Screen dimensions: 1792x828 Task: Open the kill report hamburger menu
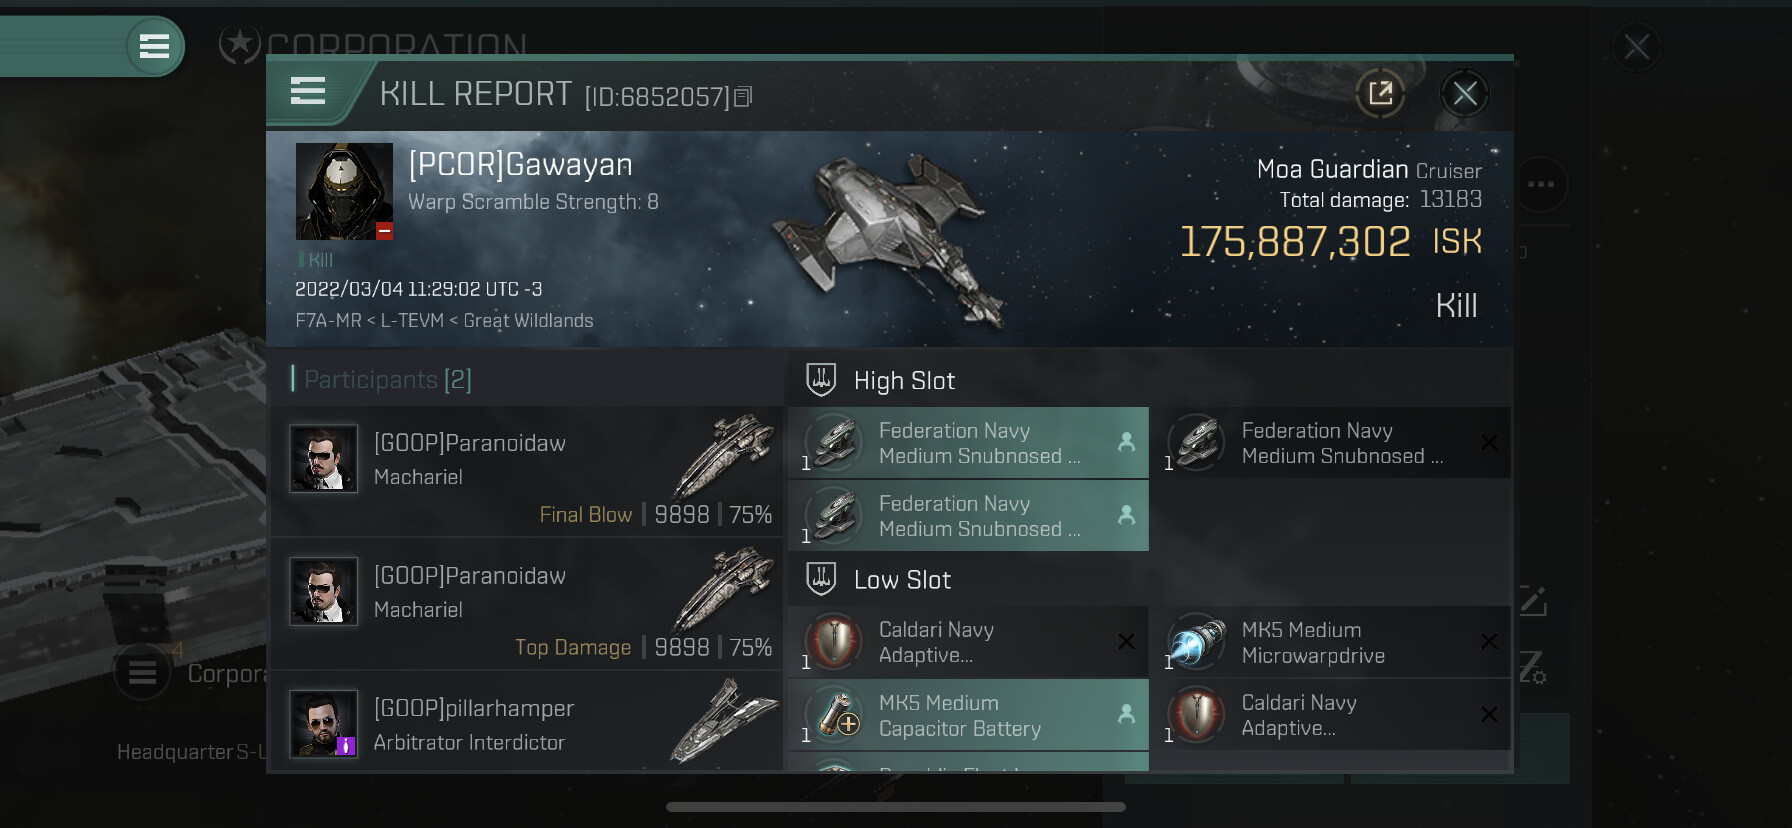[308, 91]
